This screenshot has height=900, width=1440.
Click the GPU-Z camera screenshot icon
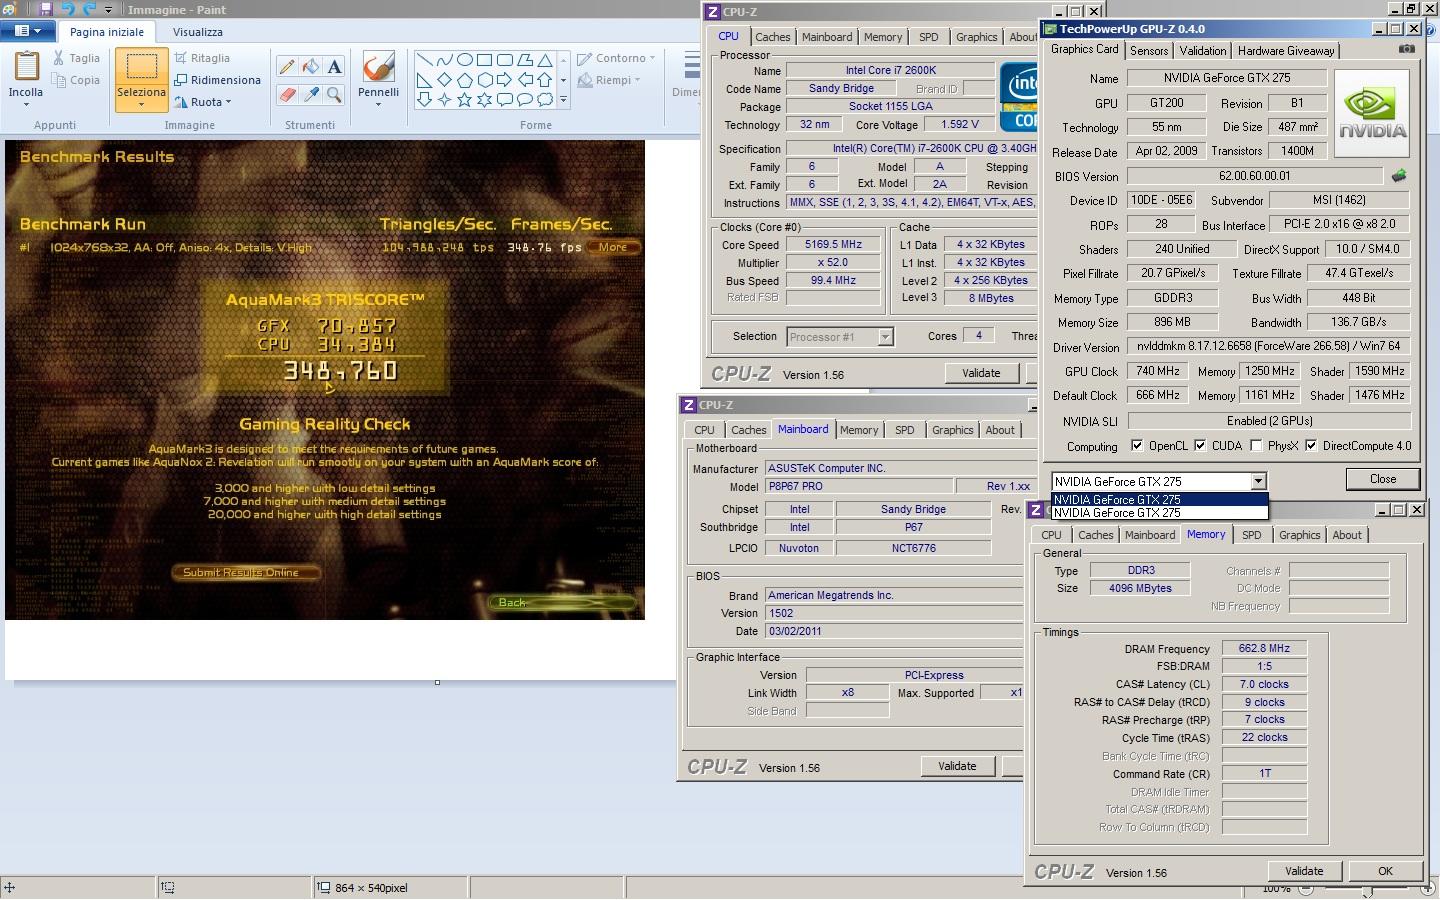[x=1406, y=49]
